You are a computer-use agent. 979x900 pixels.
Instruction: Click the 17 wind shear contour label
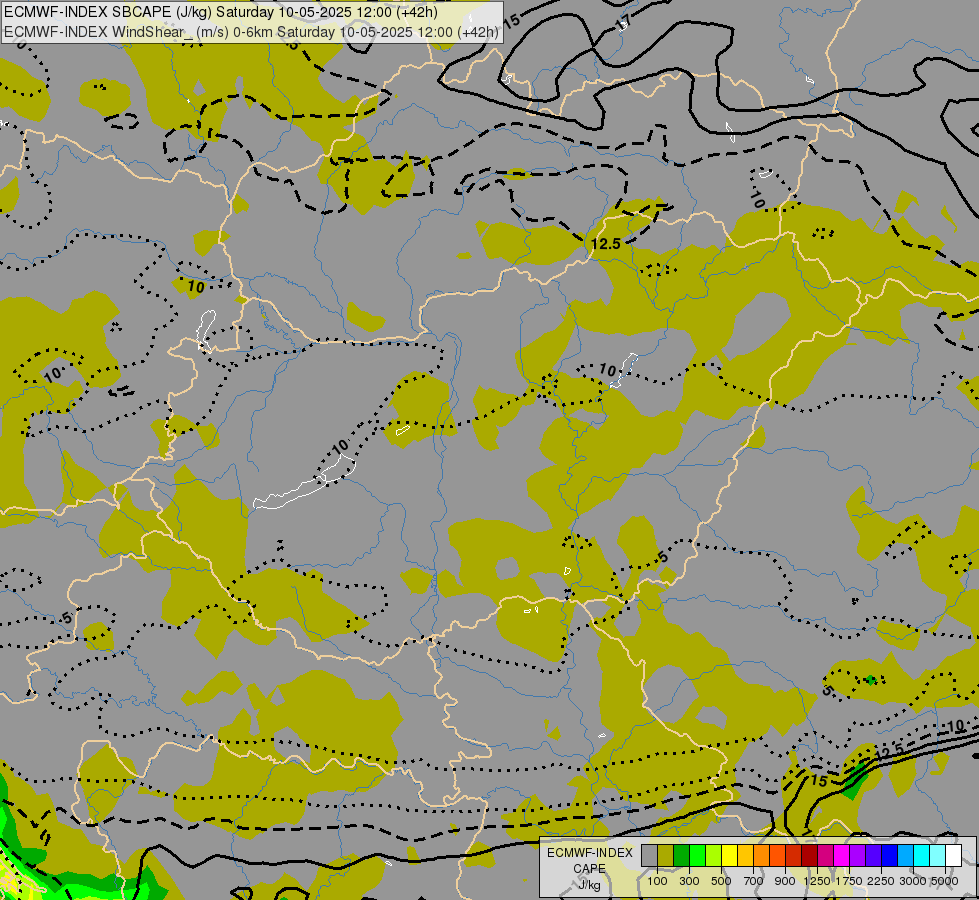[x=622, y=22]
